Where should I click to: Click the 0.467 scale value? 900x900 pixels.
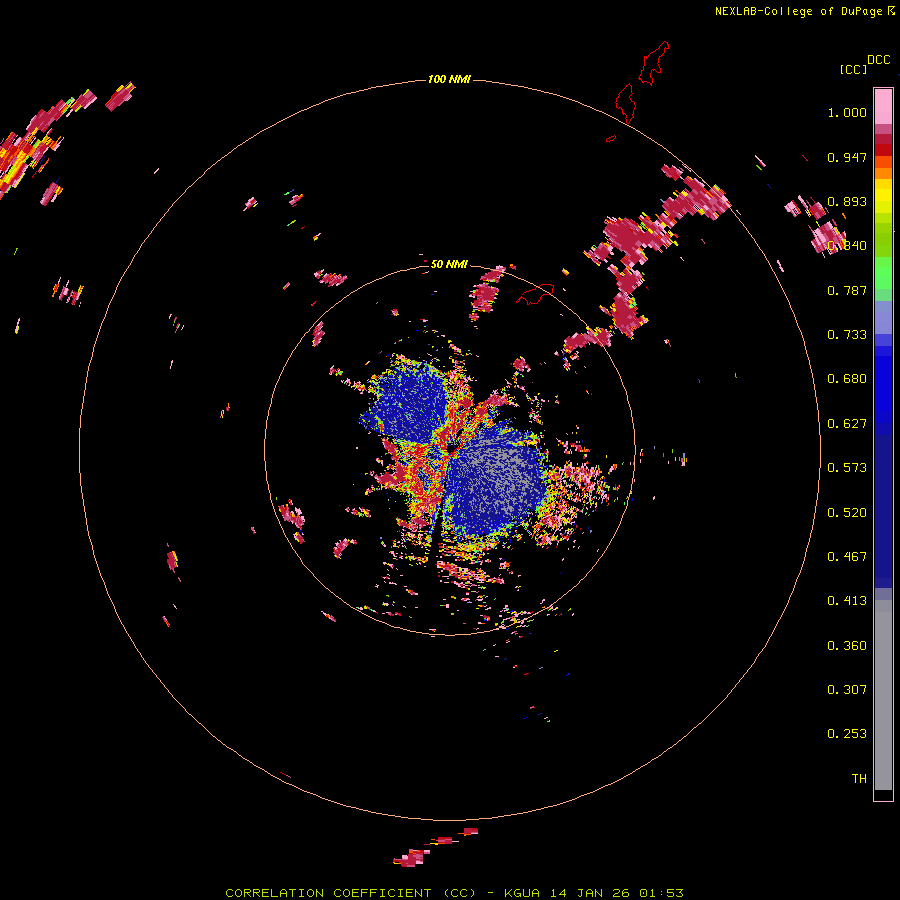point(847,557)
